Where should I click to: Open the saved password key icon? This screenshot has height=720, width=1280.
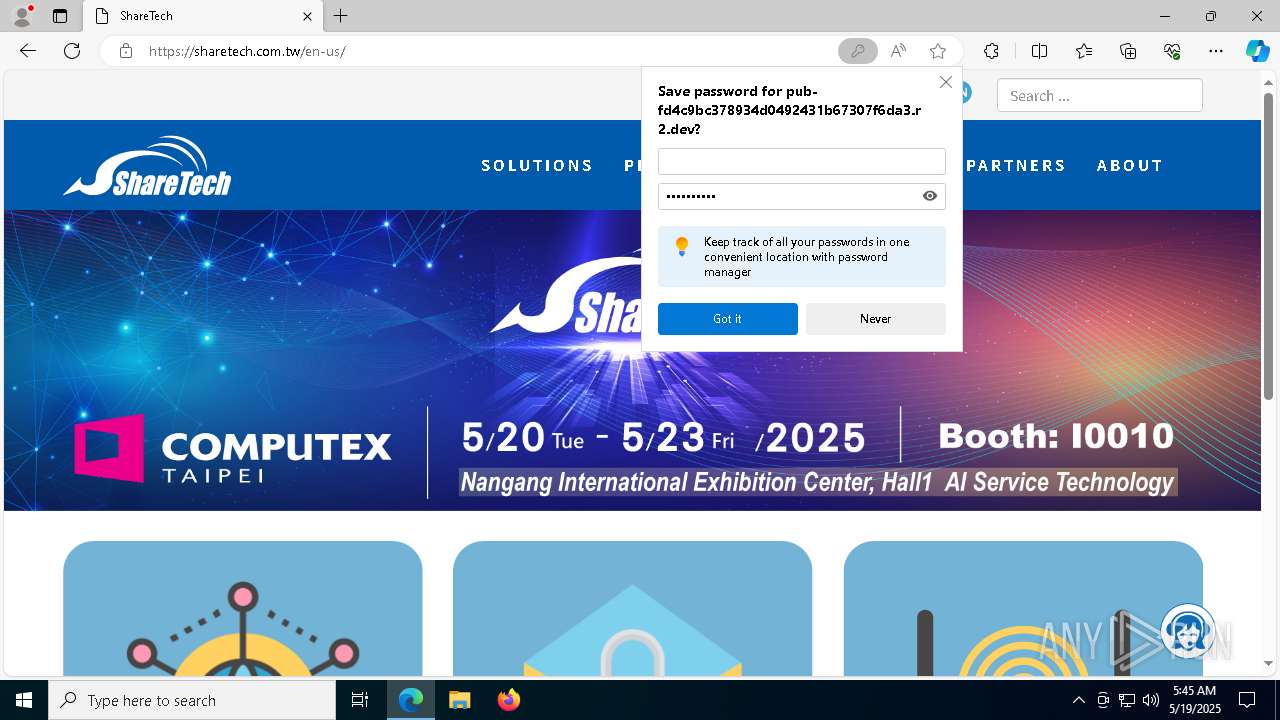click(x=857, y=51)
